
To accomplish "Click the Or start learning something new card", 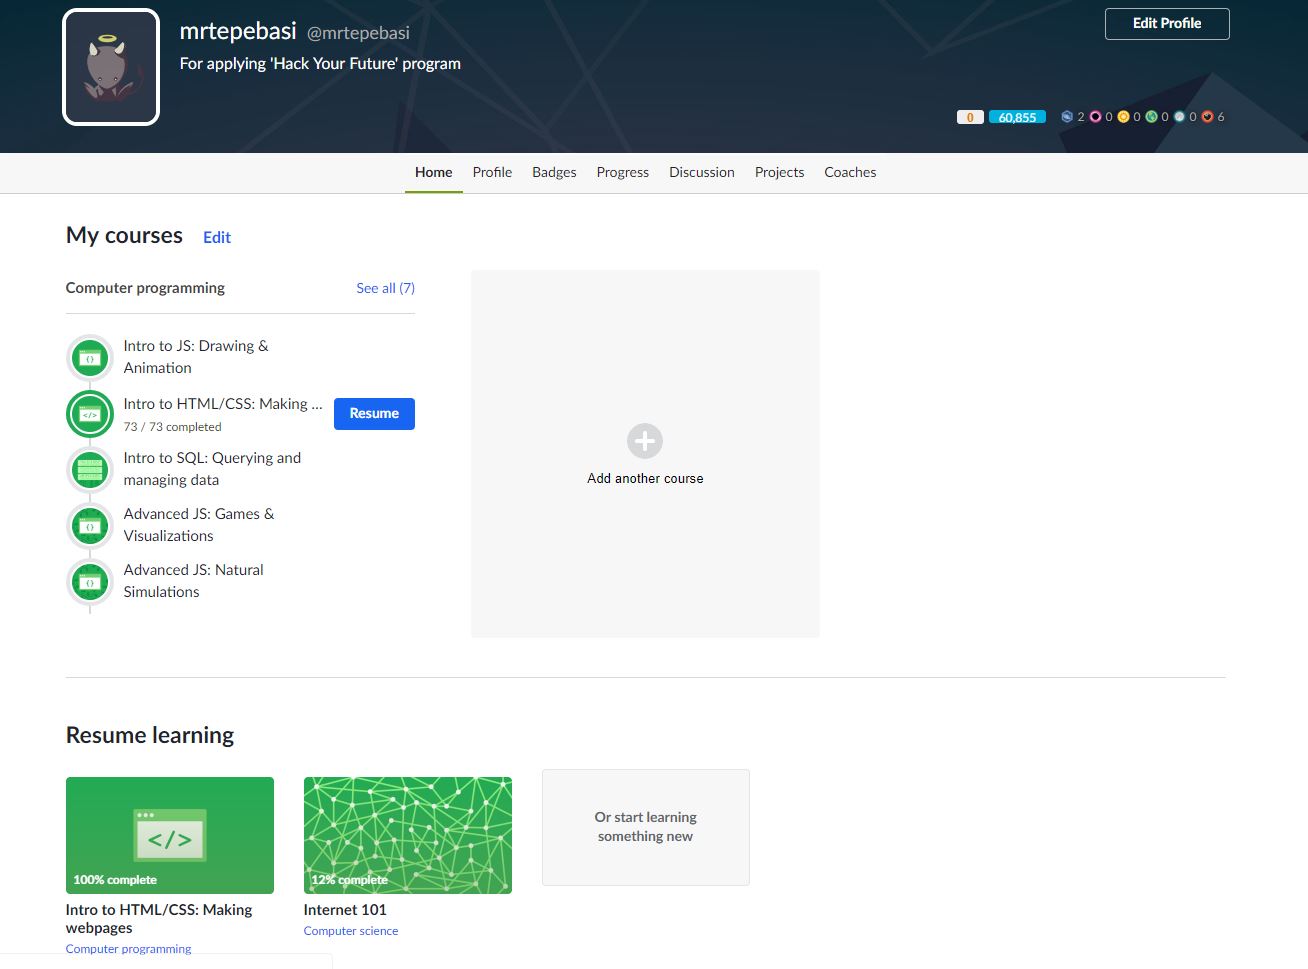I will click(x=646, y=827).
